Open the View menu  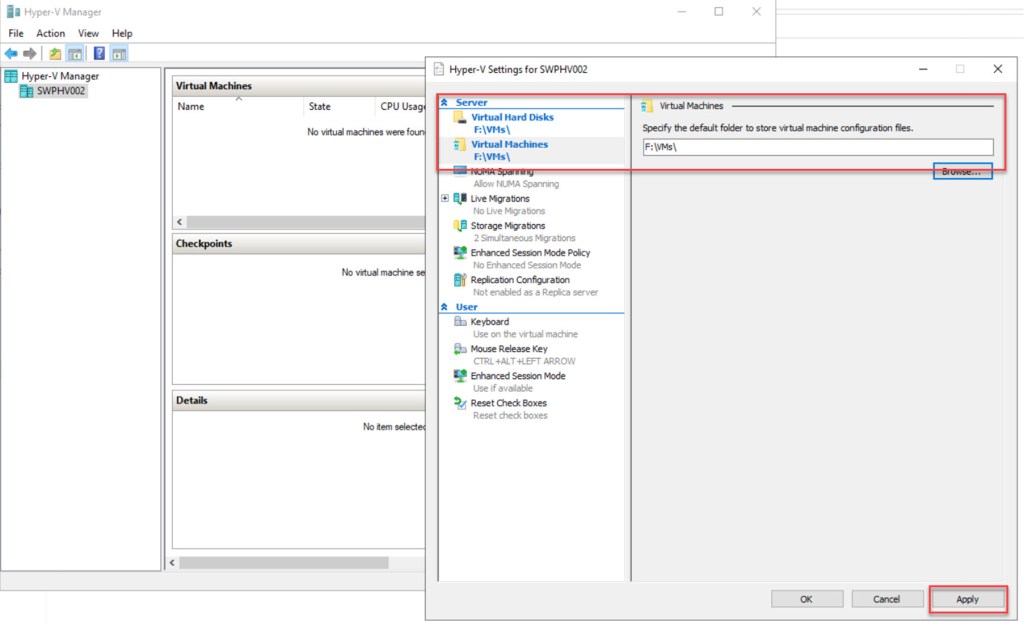88,33
